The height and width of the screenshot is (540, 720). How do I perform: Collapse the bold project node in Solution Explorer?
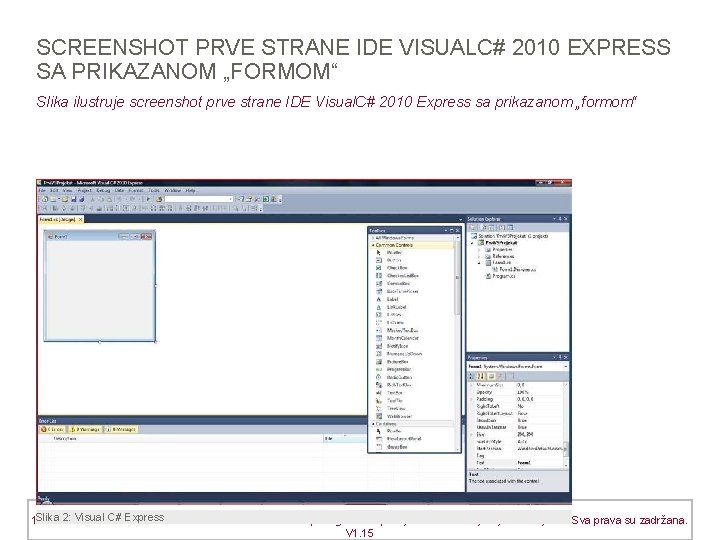tap(472, 242)
